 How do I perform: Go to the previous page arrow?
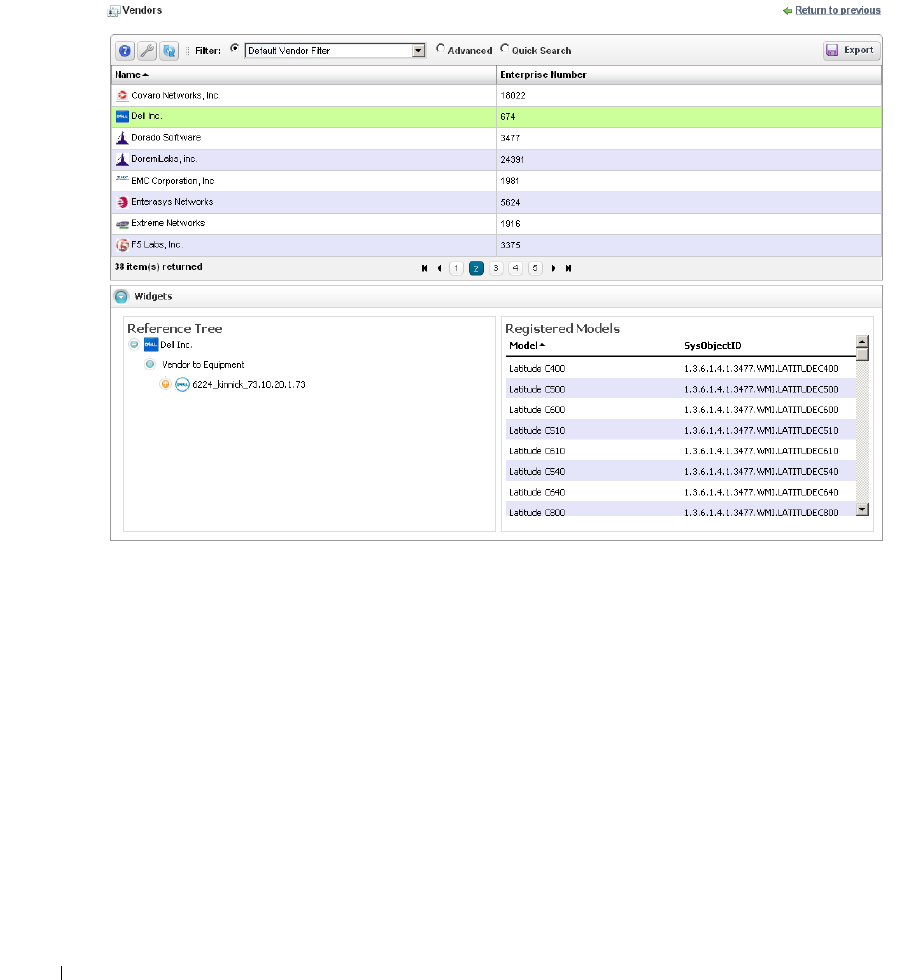pyautogui.click(x=439, y=268)
